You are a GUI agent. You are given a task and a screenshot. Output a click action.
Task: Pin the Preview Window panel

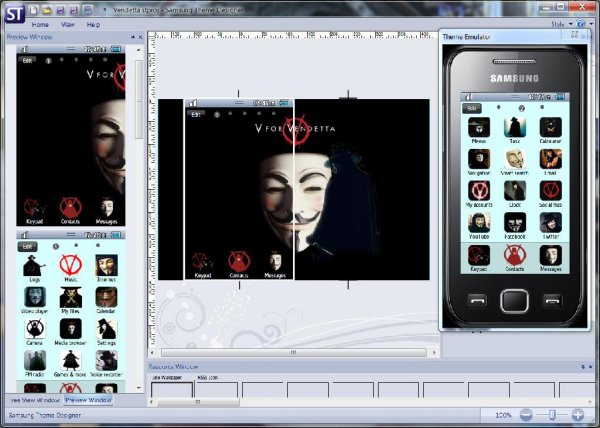coord(133,37)
